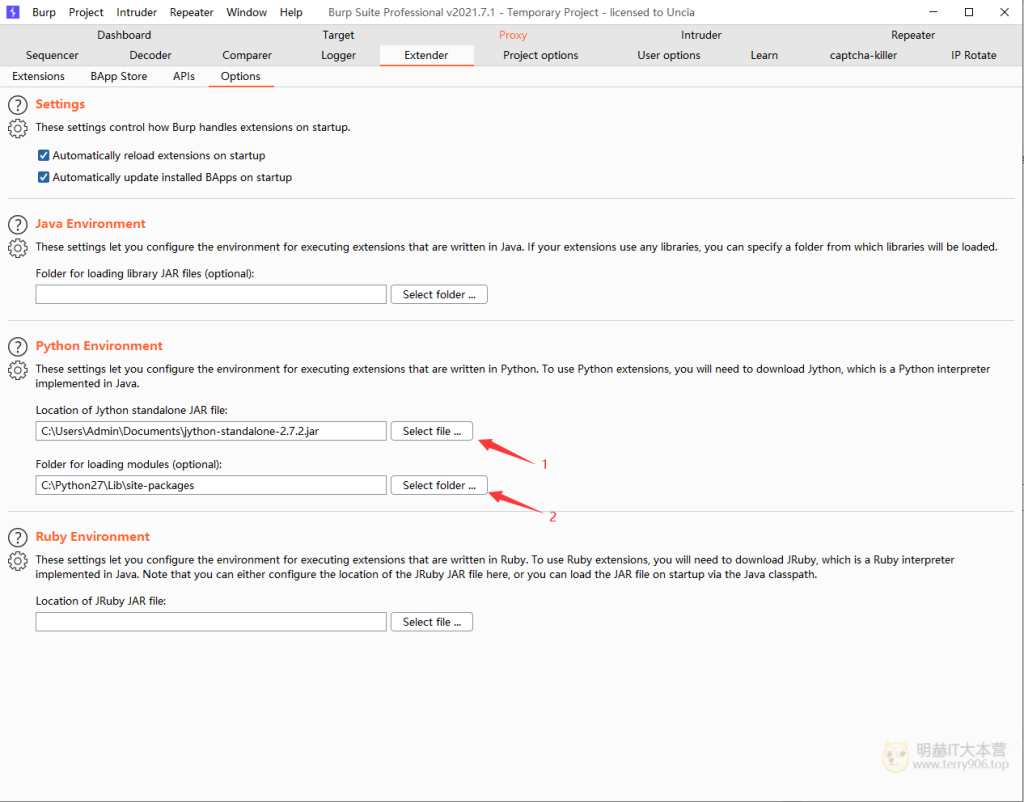
Task: Click gear icon in Ruby Environment section
Action: tap(18, 561)
